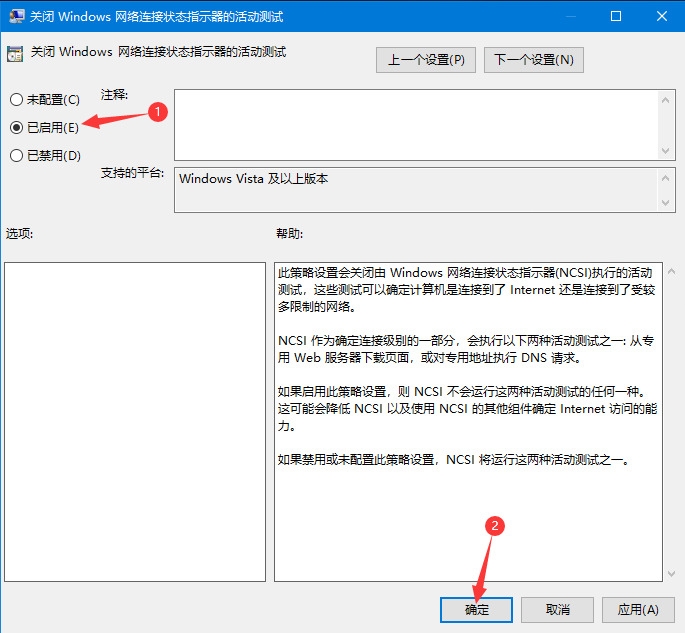This screenshot has width=685, height=633.
Task: Jump to 下一个设置(N)
Action: click(x=534, y=60)
